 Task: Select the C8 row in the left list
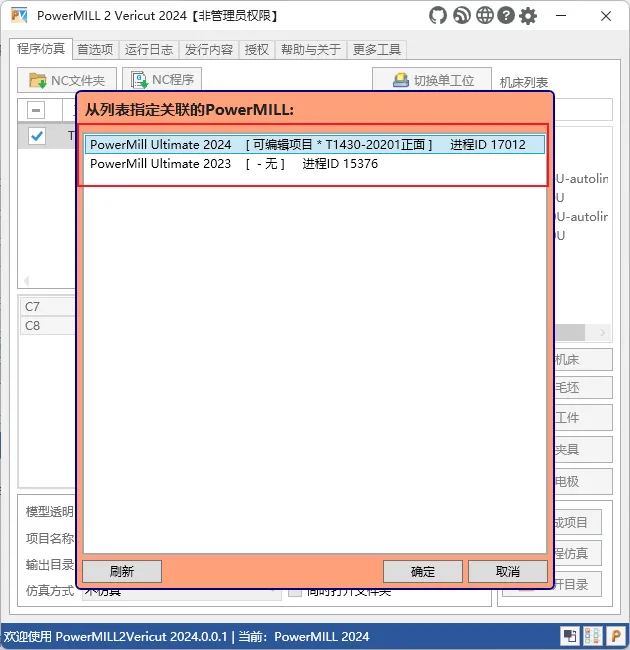(48, 326)
